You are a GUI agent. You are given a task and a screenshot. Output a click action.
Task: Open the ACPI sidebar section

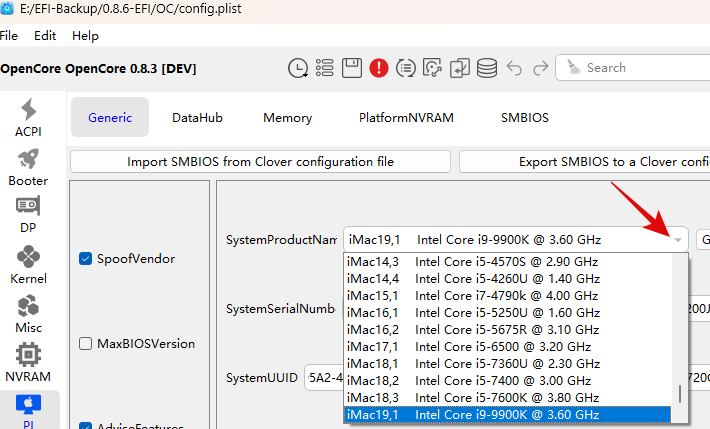[x=28, y=118]
